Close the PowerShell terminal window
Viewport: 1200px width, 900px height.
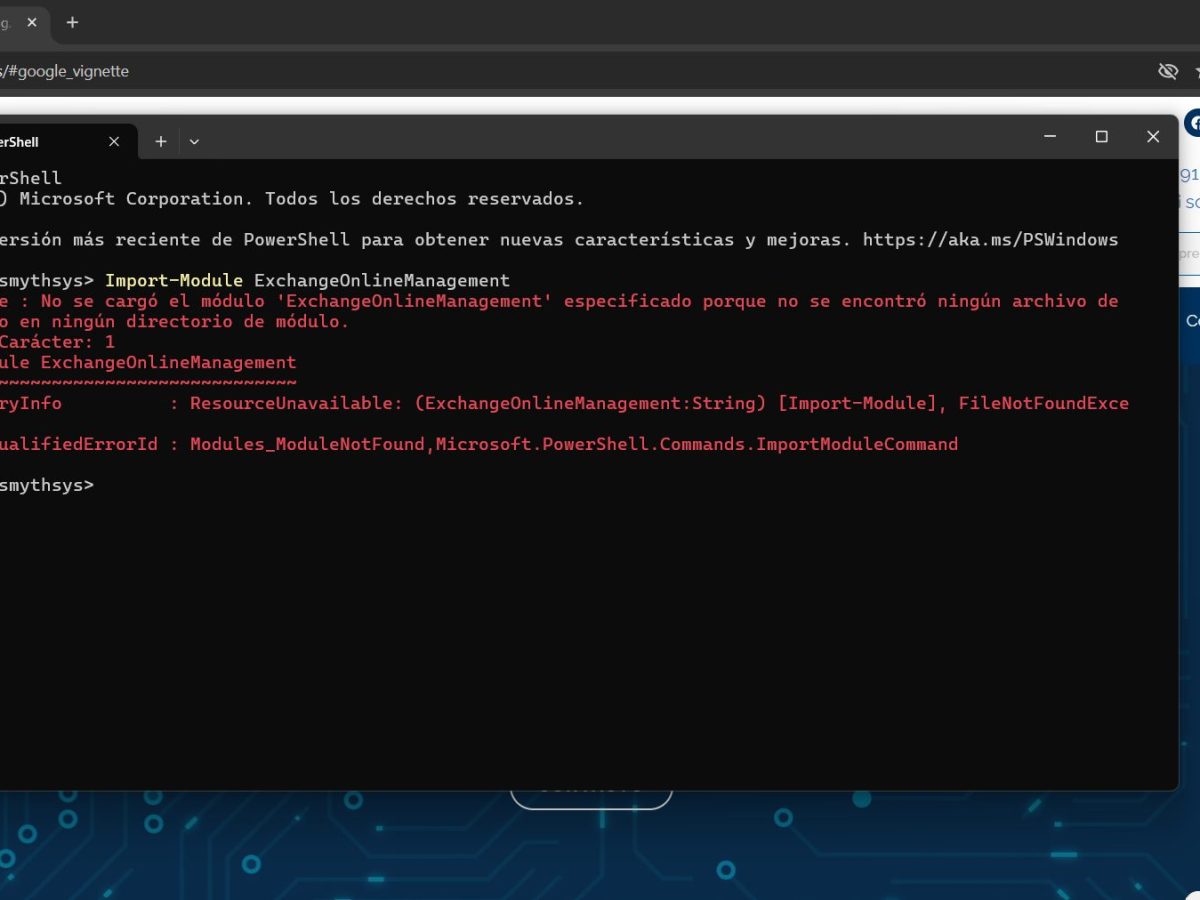pyautogui.click(x=1153, y=137)
